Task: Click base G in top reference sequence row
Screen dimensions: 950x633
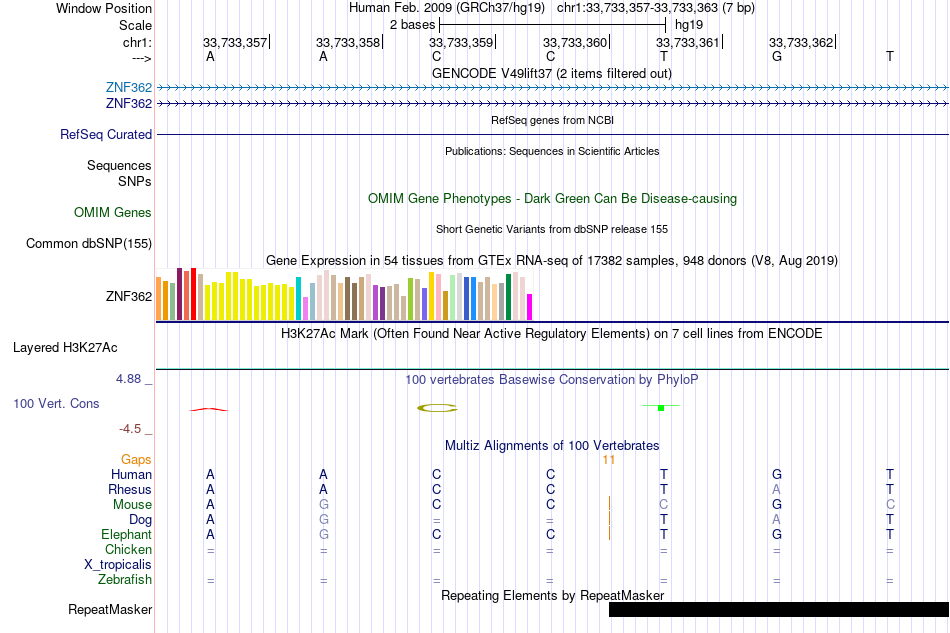Action: [x=777, y=56]
